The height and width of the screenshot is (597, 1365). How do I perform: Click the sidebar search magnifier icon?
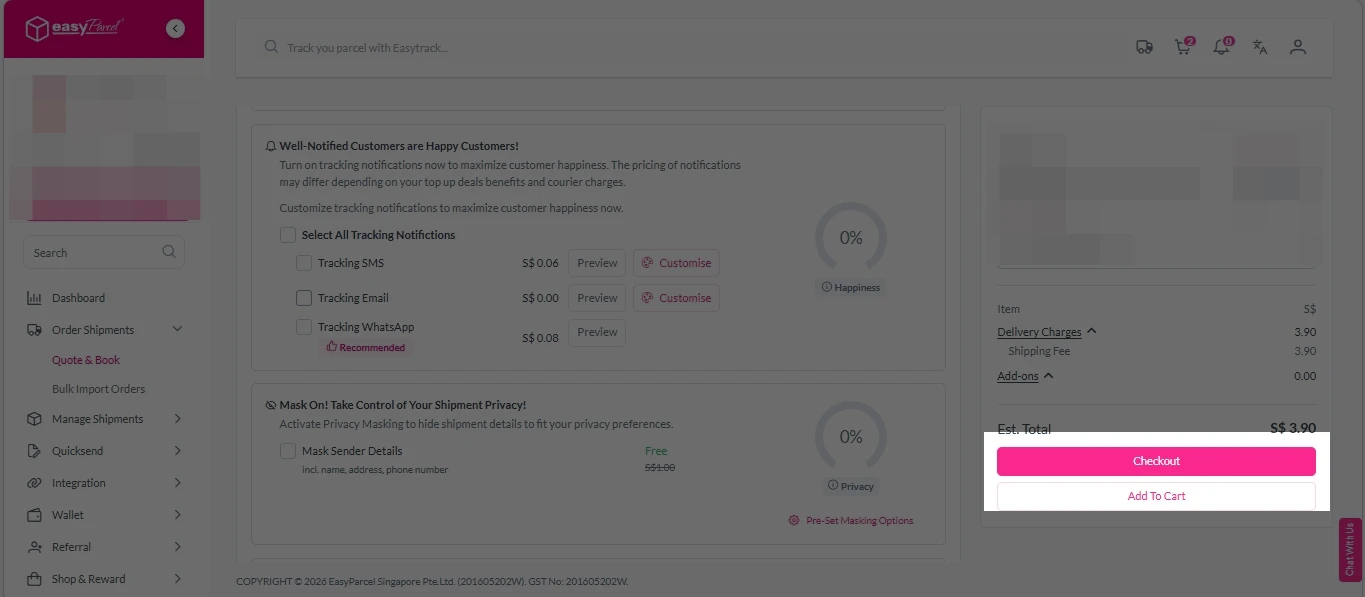(x=169, y=252)
